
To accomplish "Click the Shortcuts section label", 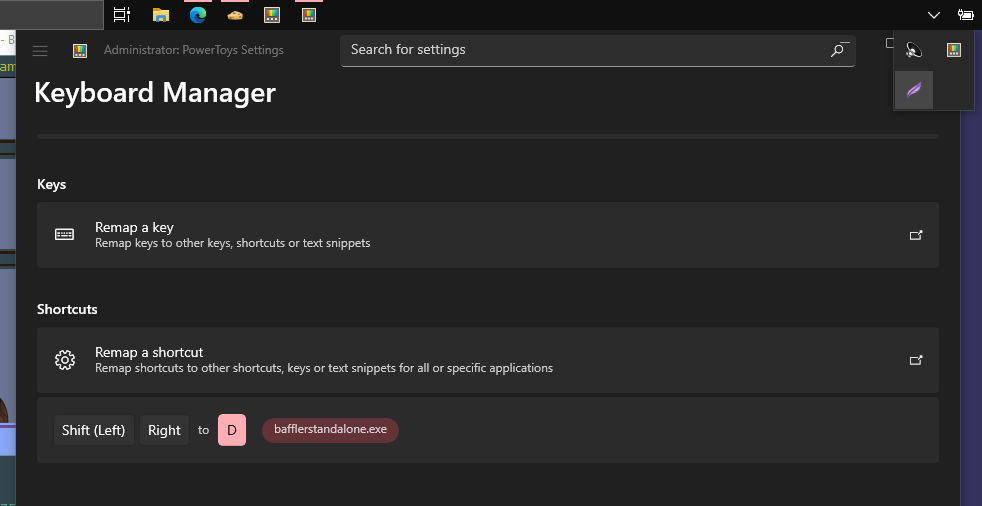I will click(x=67, y=309).
